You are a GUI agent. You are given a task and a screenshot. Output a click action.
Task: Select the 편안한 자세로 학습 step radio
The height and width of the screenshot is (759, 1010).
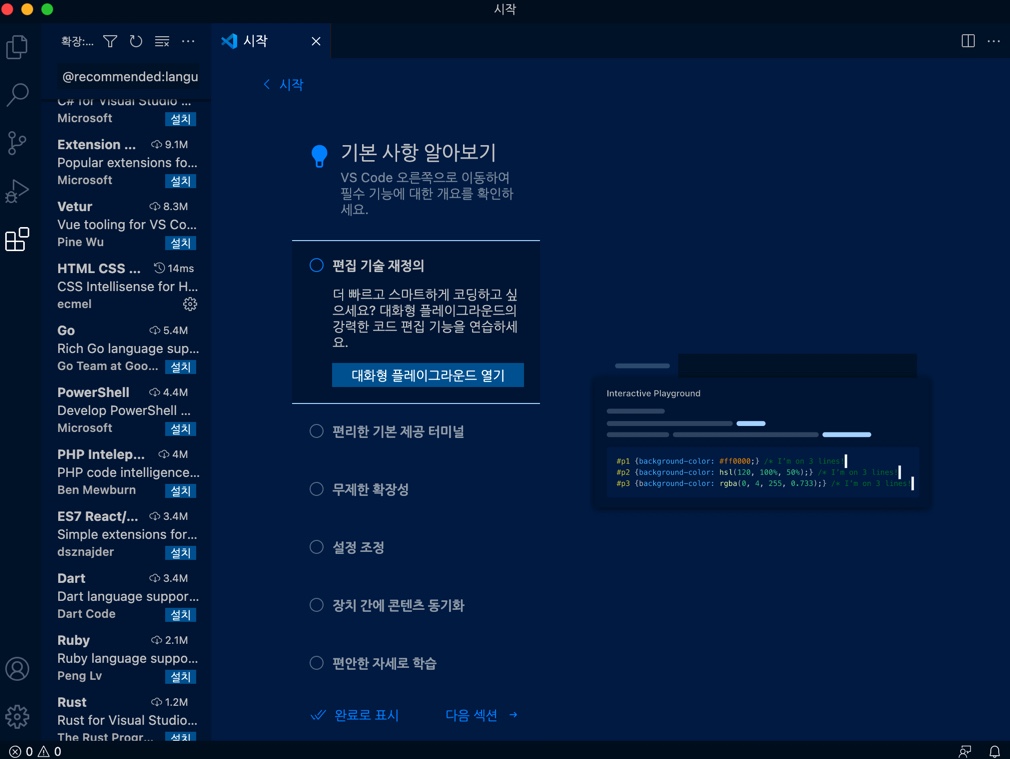(x=316, y=663)
